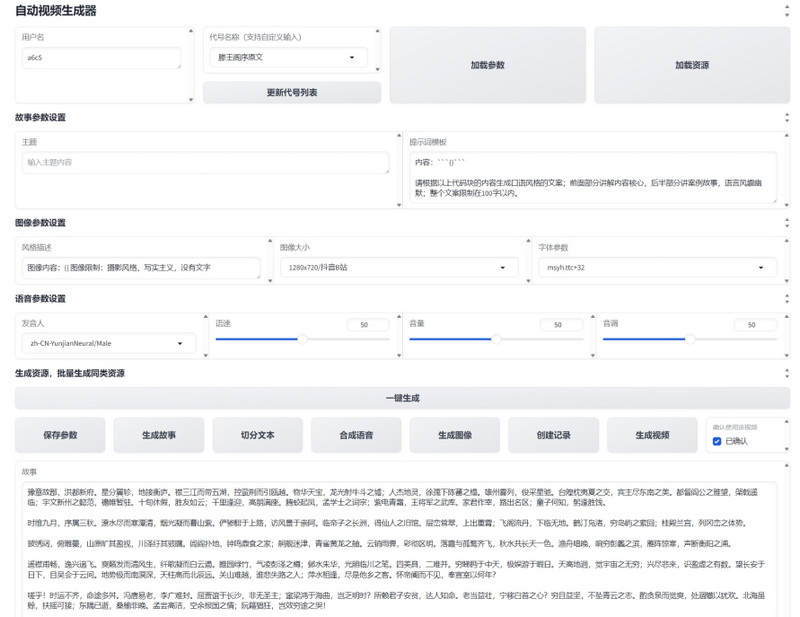Focus the 主题 topic input field
Screen dimensions: 800x617
pos(205,162)
